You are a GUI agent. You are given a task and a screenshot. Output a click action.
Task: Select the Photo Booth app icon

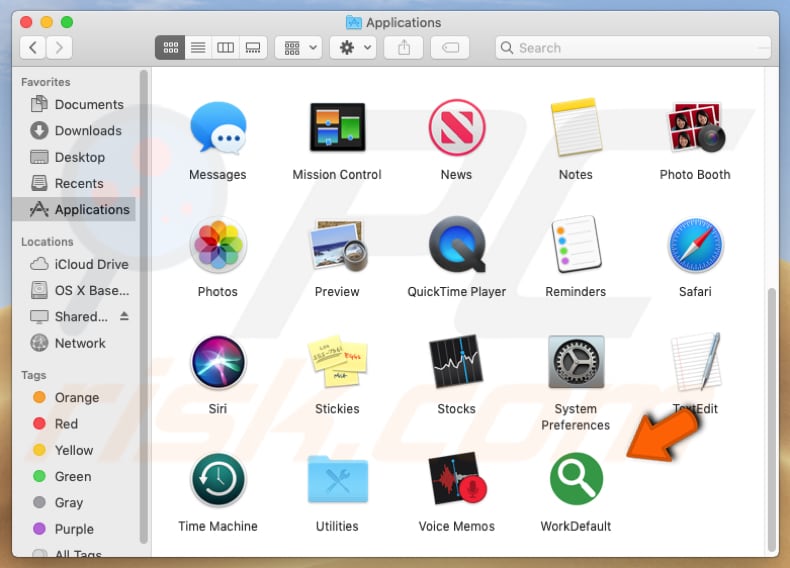tap(695, 127)
